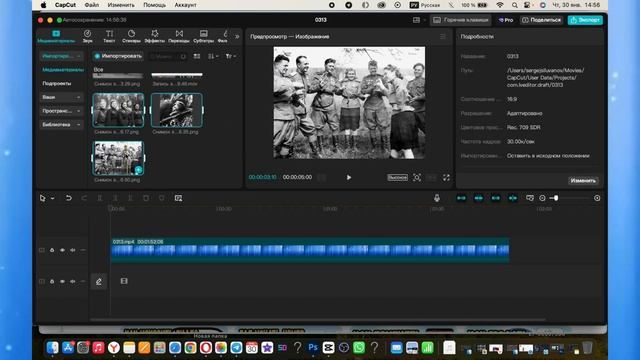Expand the Ваши sidebar section
This screenshot has width=640, height=360.
click(x=61, y=97)
